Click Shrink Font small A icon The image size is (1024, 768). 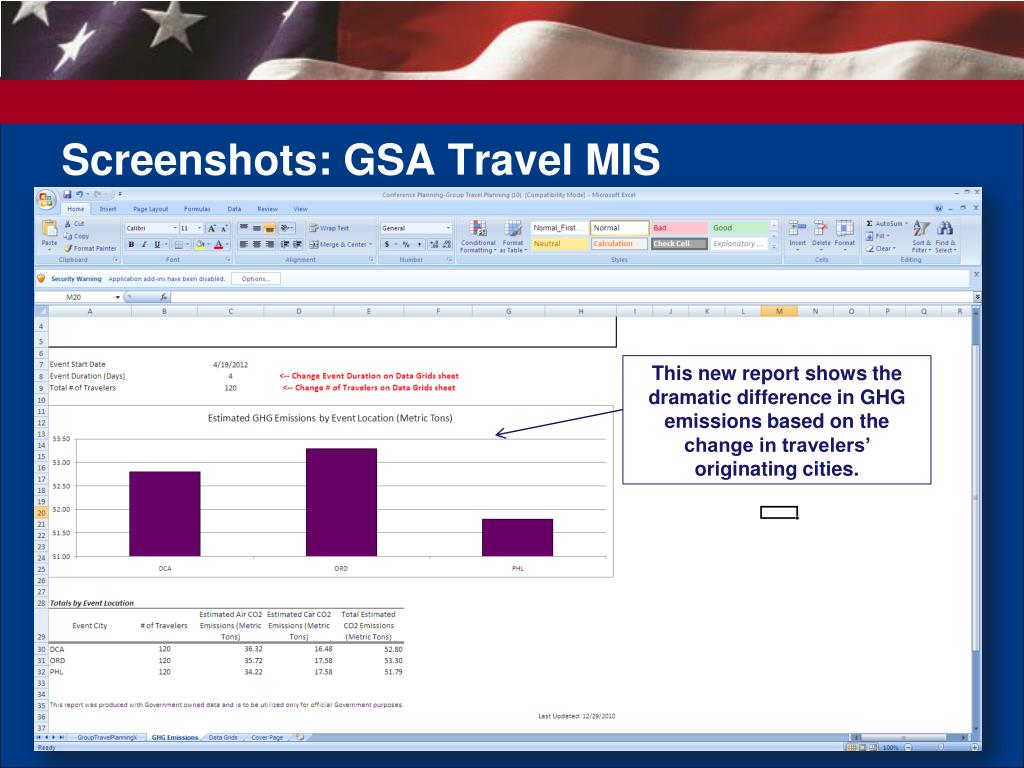coord(224,229)
